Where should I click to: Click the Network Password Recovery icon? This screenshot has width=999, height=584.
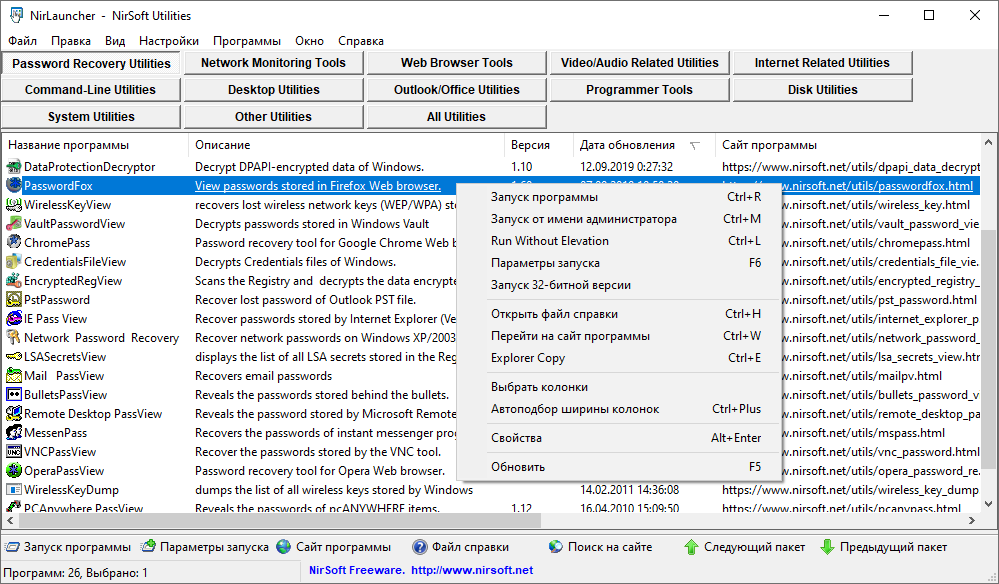[x=13, y=338]
